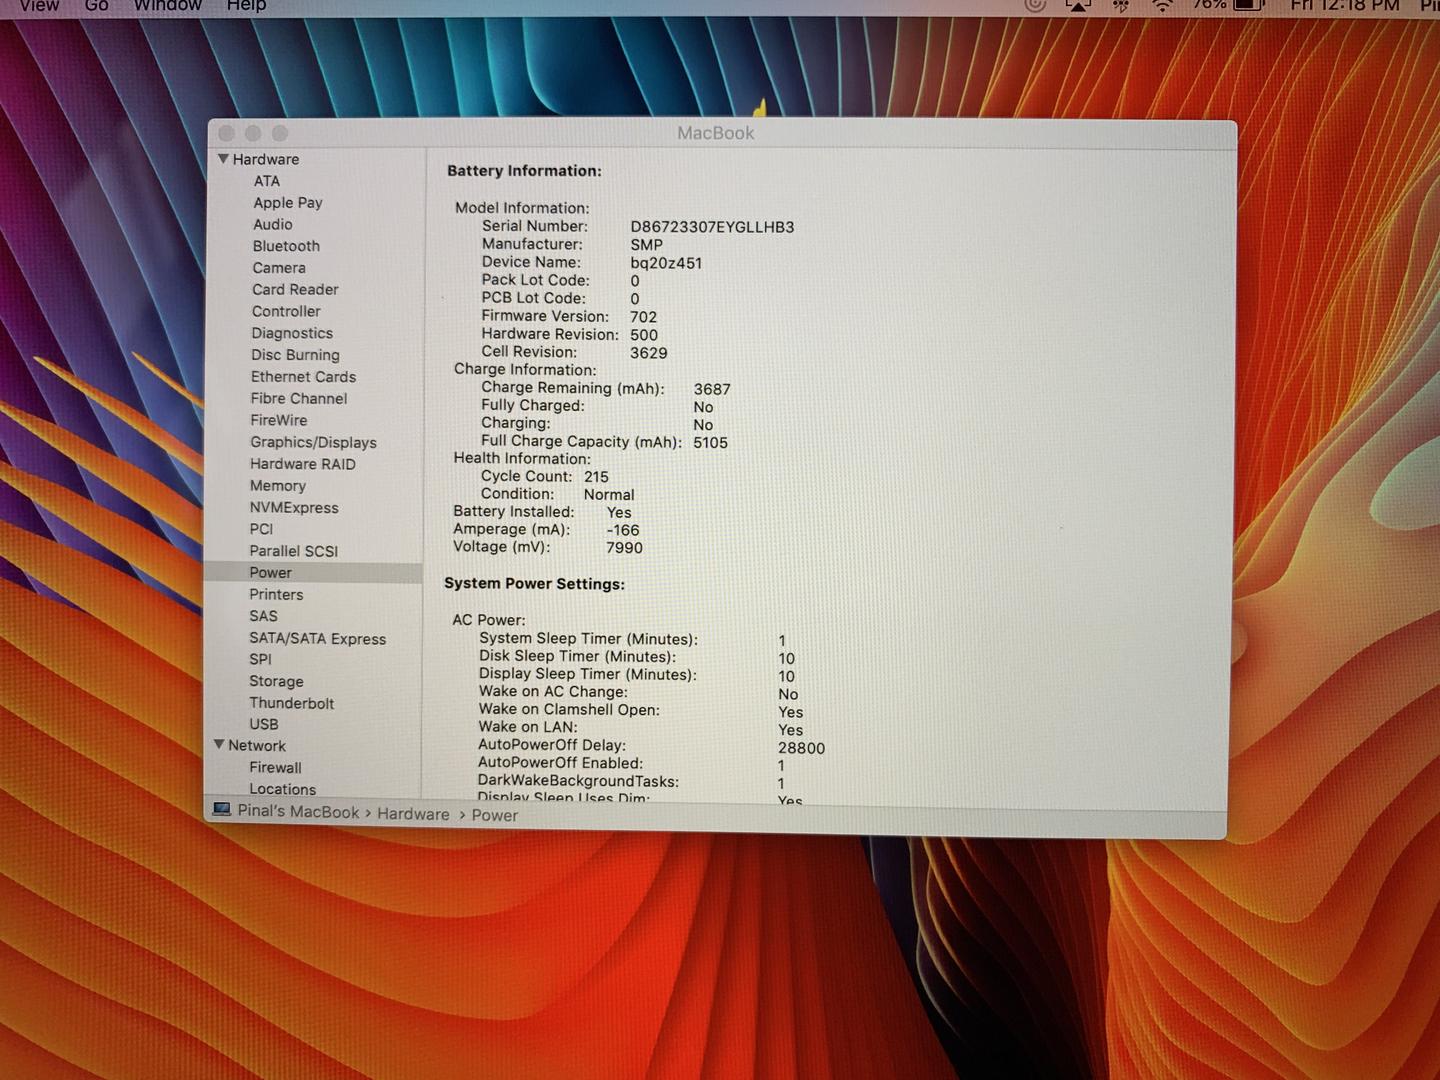
Task: Click the Wi-Fi icon in menu bar
Action: click(1162, 5)
